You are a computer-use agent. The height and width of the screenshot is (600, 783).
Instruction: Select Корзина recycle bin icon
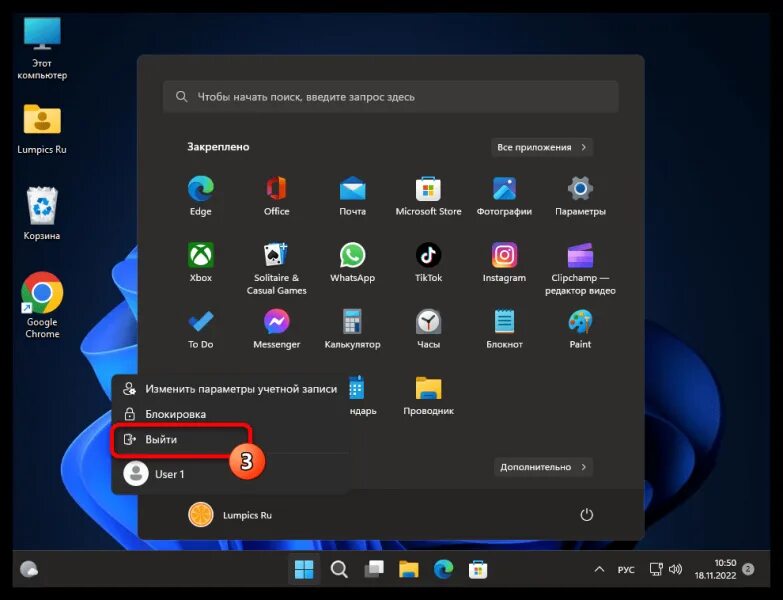(42, 214)
